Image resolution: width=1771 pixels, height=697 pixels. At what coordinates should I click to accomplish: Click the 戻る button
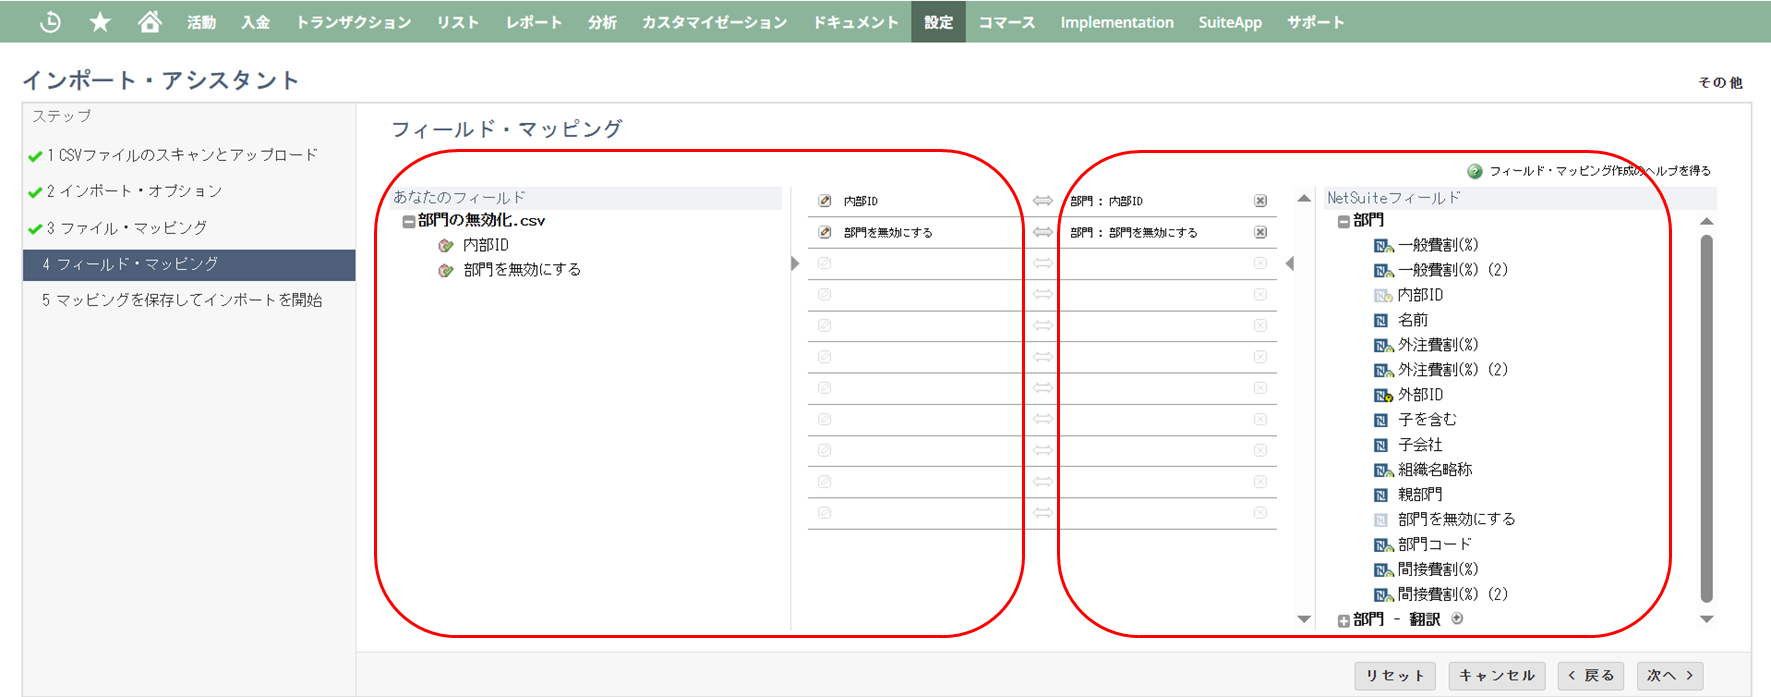pyautogui.click(x=1591, y=676)
